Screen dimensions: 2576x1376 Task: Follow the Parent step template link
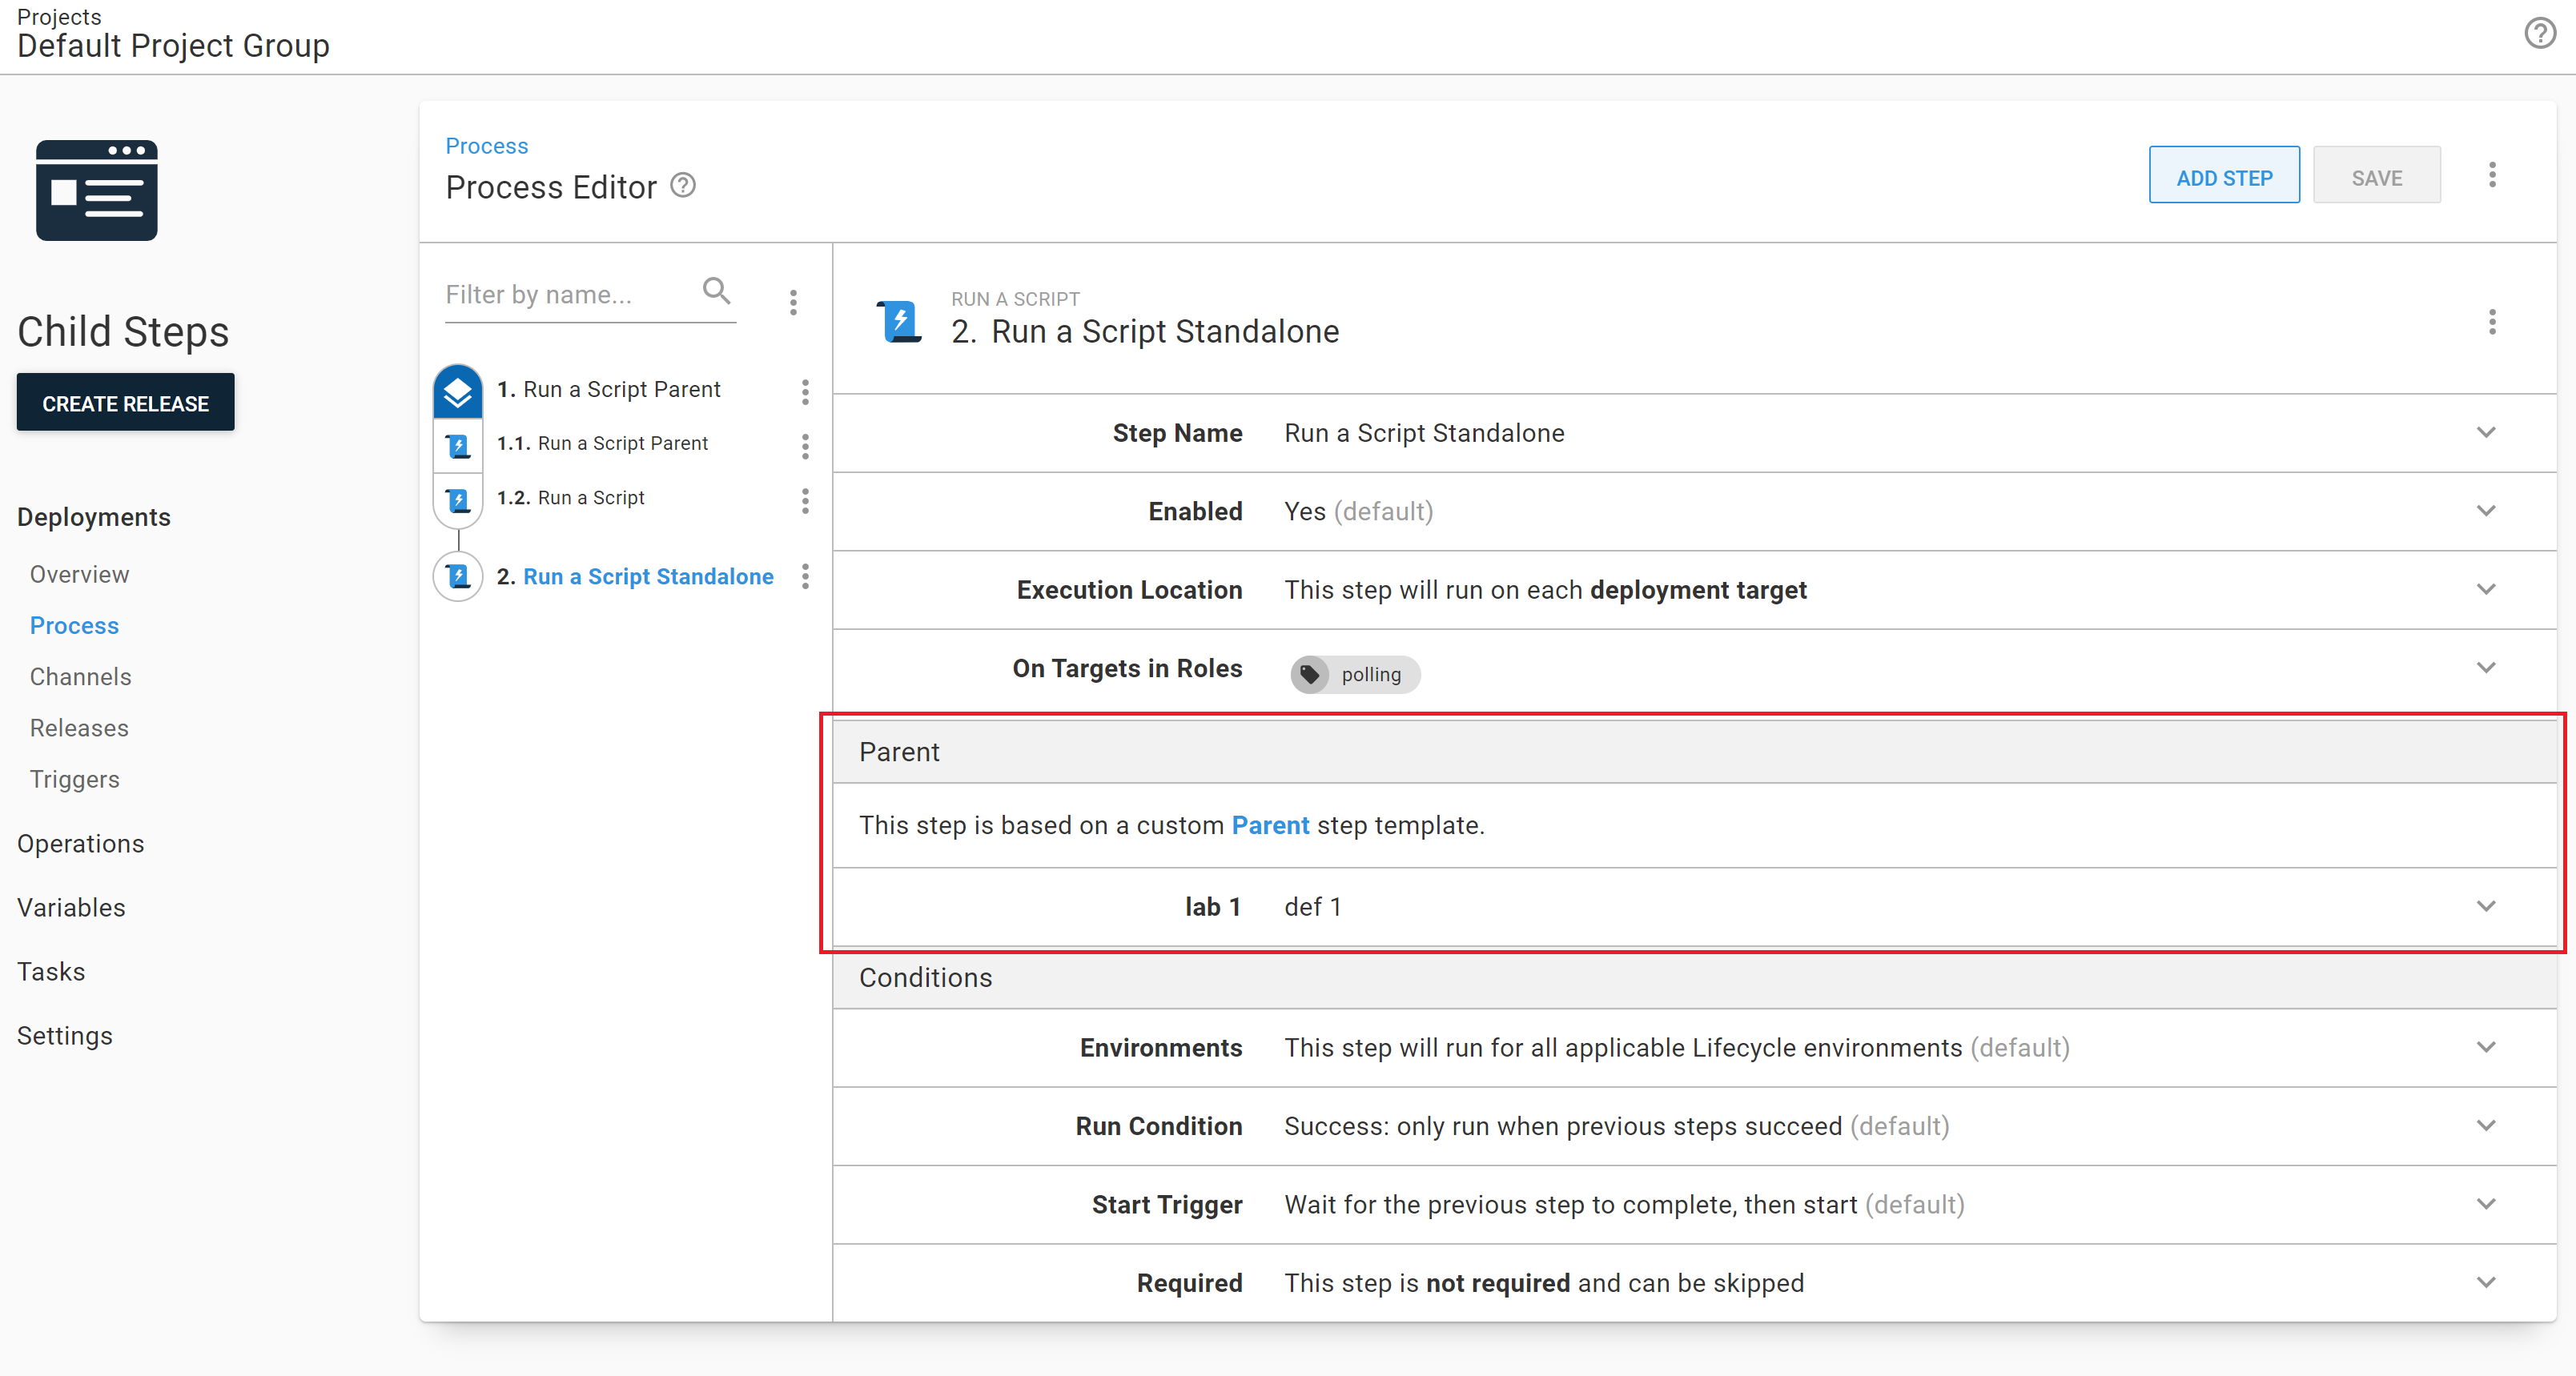1270,825
